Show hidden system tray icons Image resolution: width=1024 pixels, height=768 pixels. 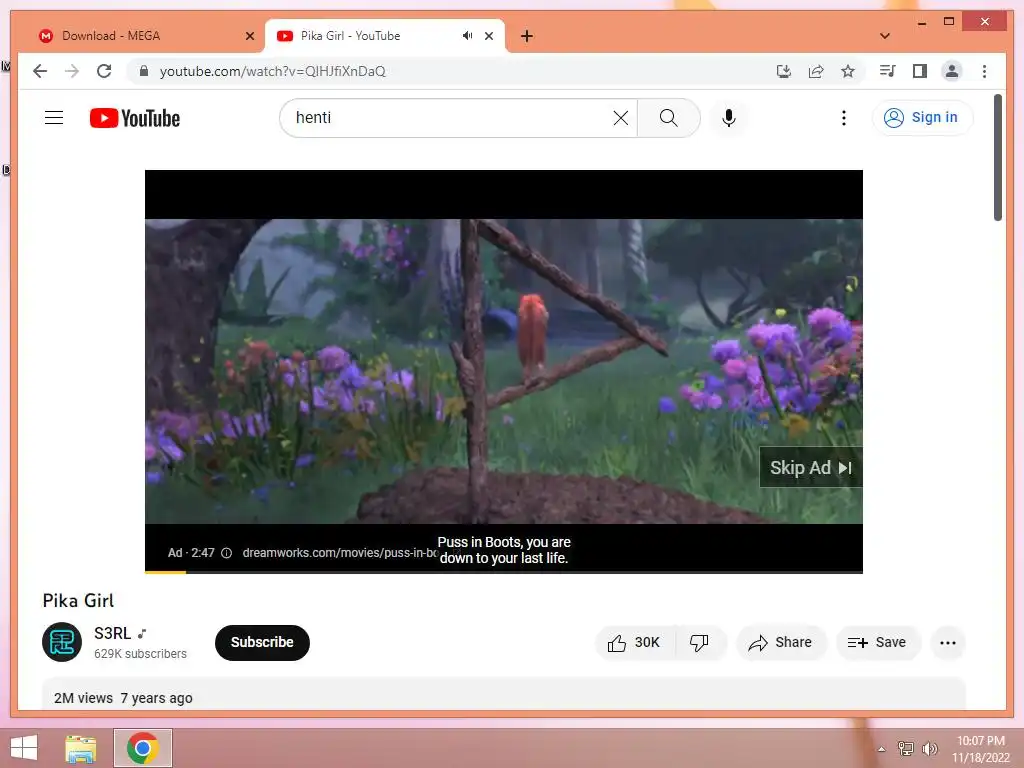pos(881,749)
